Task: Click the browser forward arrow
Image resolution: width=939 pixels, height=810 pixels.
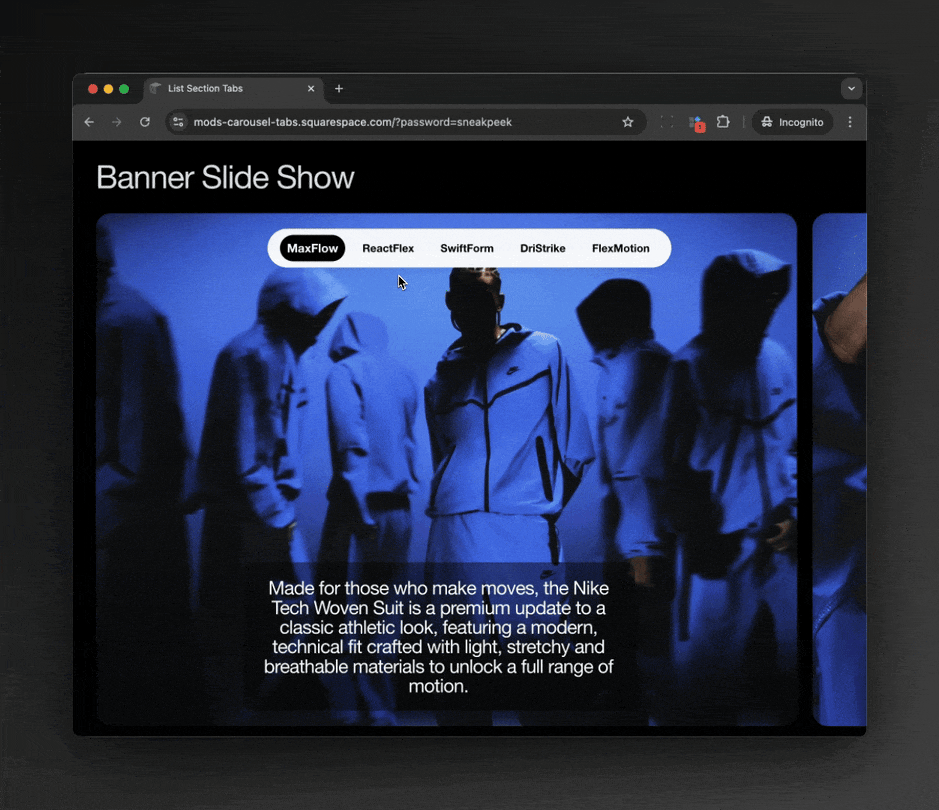Action: pos(117,122)
